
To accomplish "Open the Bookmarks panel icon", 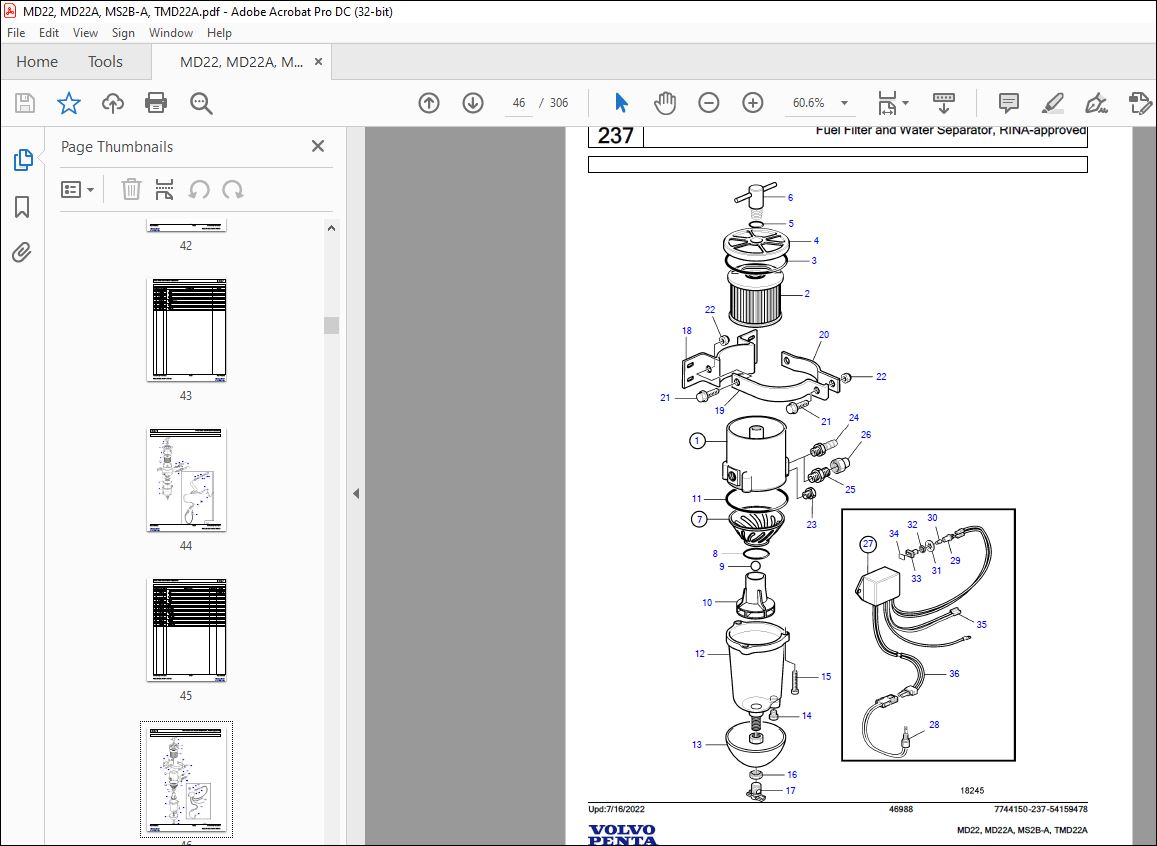I will click(x=22, y=207).
